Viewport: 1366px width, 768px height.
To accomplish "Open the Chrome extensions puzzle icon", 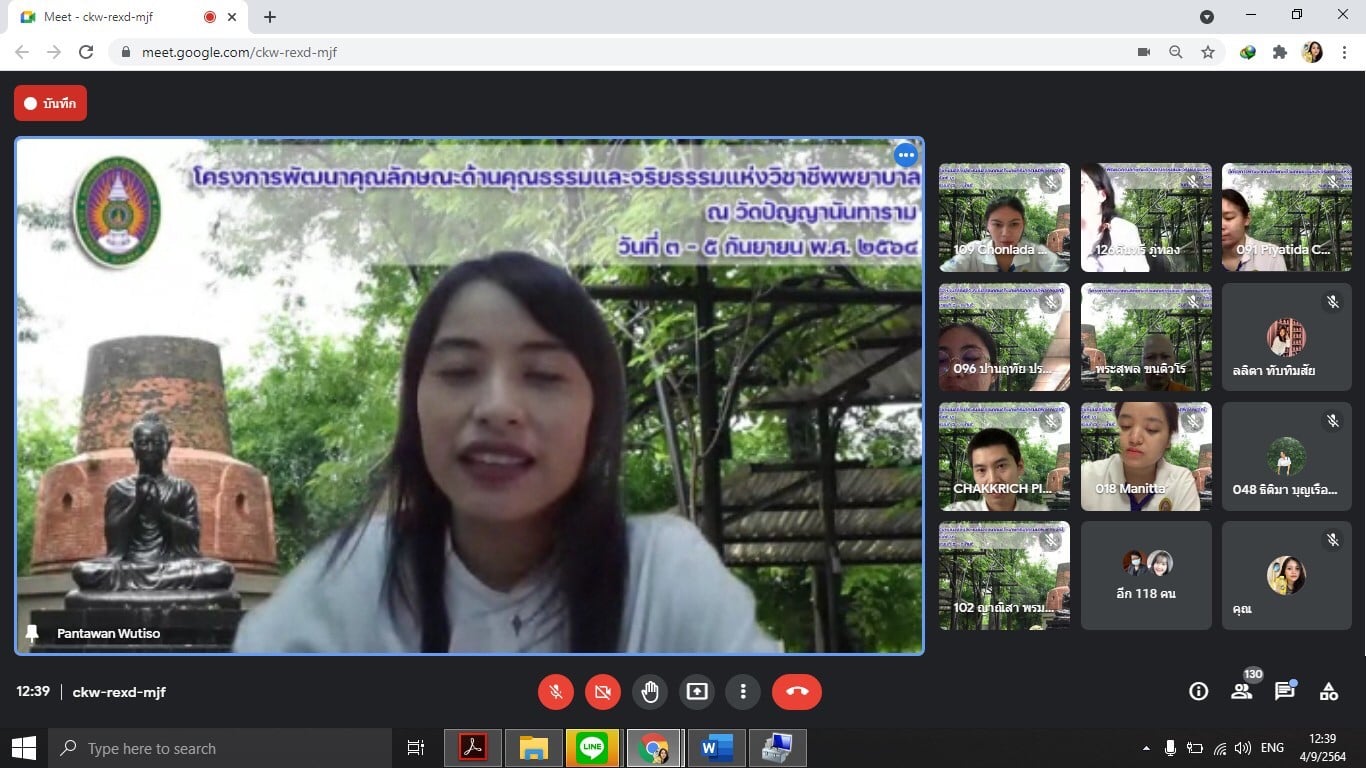I will click(x=1279, y=52).
